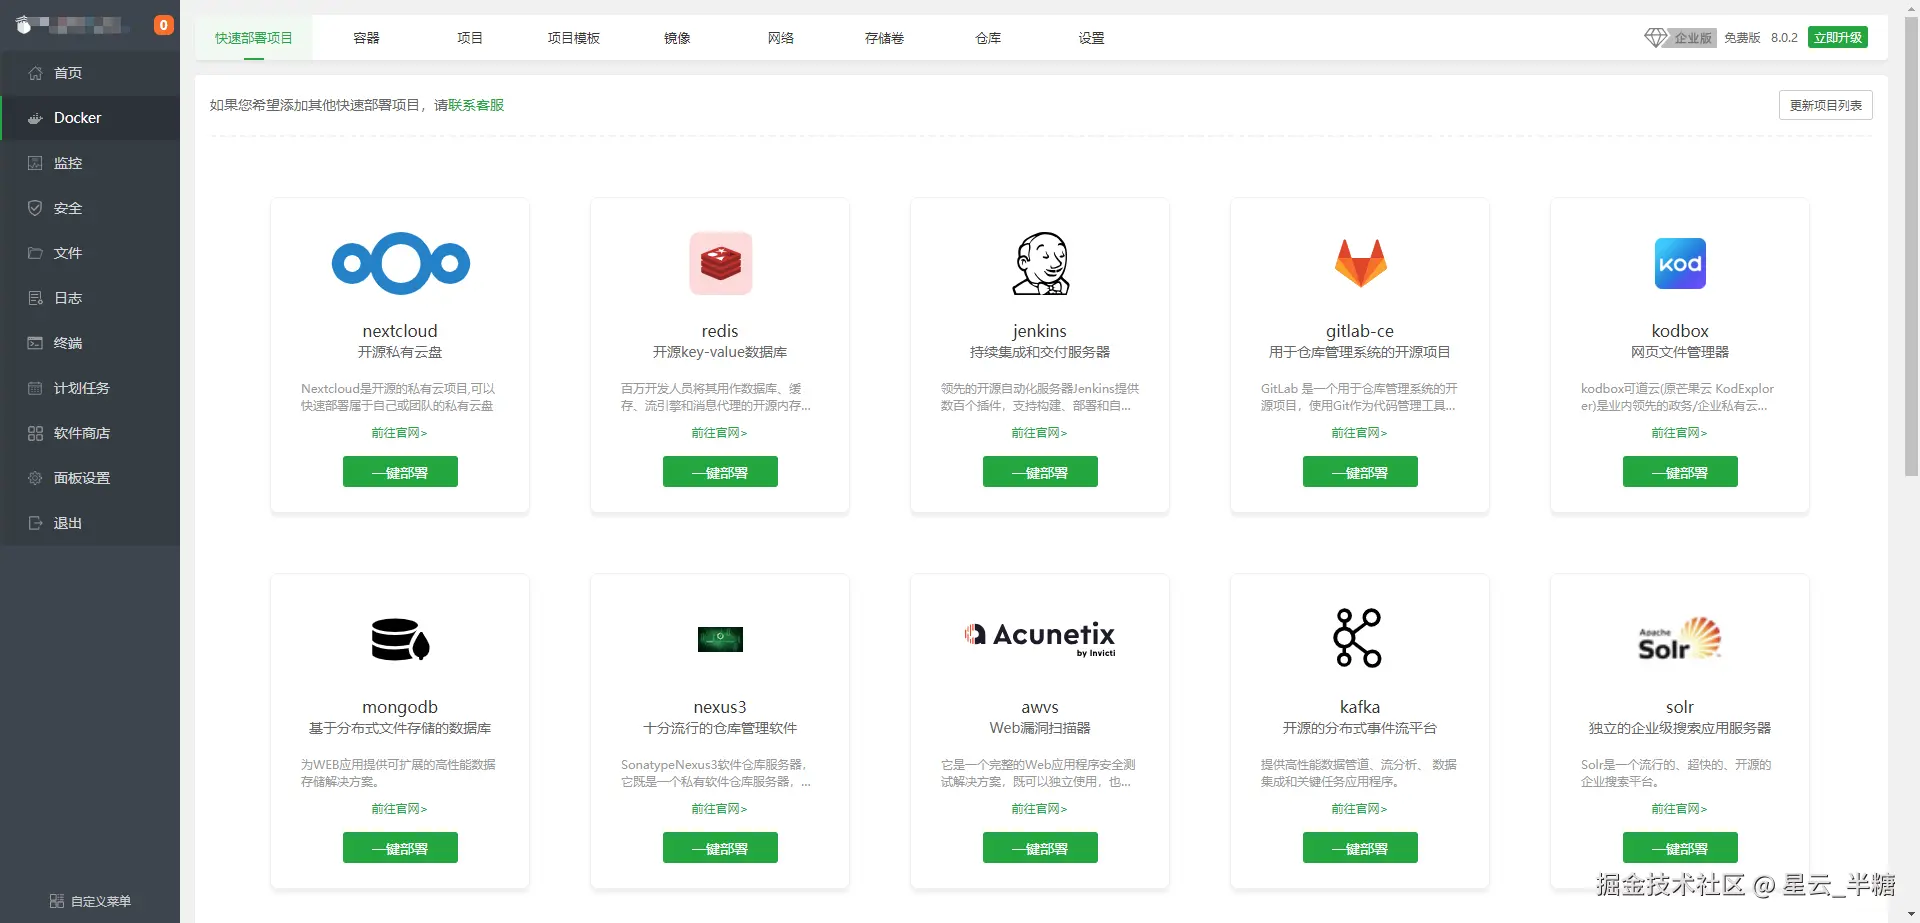Deploy nextcloud with 一键部署 button

click(400, 472)
